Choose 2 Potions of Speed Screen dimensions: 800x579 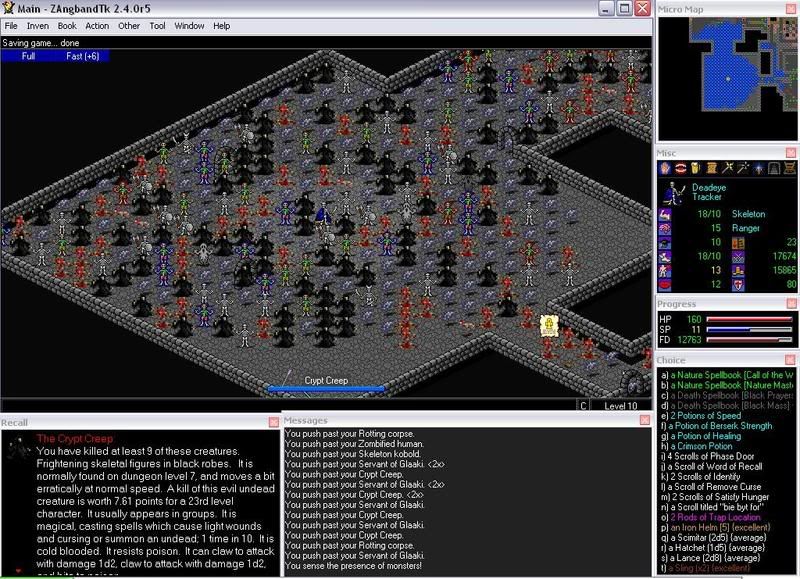point(701,416)
